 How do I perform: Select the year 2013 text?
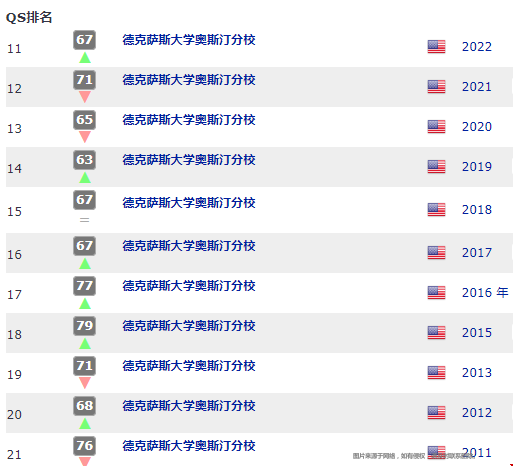pyautogui.click(x=477, y=373)
